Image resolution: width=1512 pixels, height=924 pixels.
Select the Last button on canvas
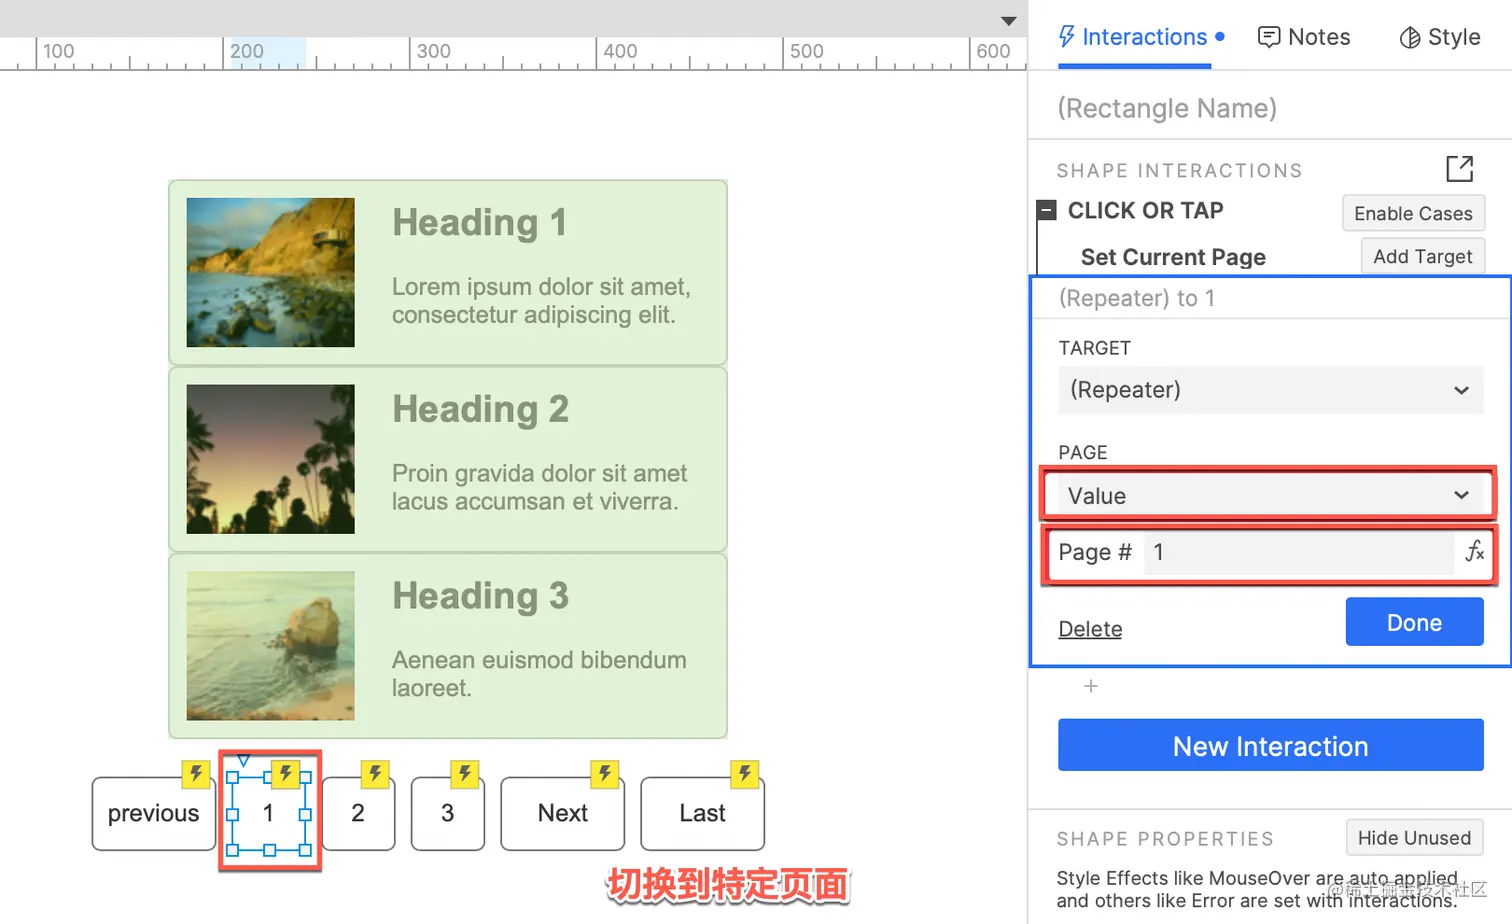(702, 814)
